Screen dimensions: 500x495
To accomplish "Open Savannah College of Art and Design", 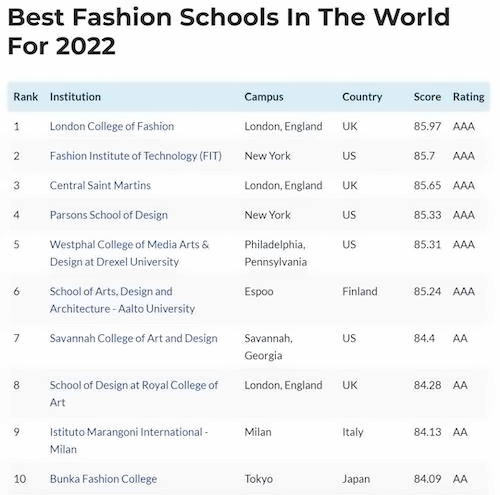I will (x=134, y=338).
